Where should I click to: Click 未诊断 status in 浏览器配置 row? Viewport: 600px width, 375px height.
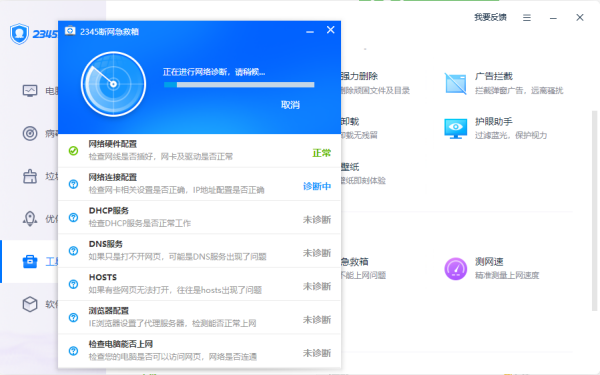pyautogui.click(x=317, y=320)
